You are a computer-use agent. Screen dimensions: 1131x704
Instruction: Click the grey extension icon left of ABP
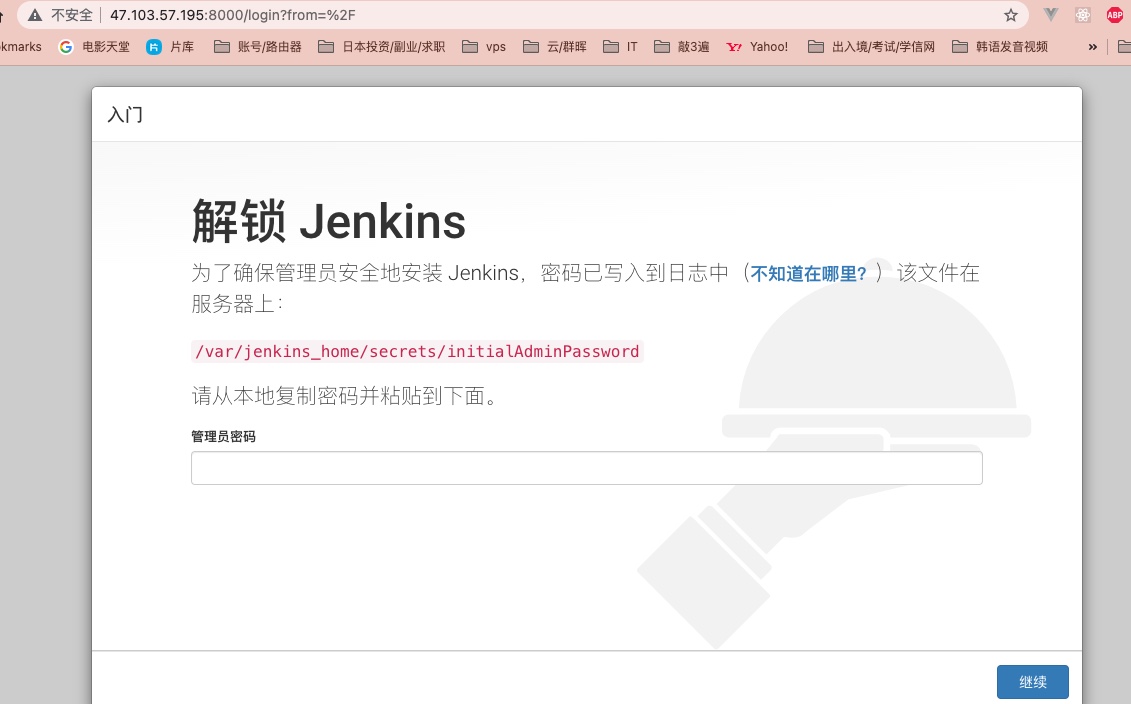tap(1082, 15)
